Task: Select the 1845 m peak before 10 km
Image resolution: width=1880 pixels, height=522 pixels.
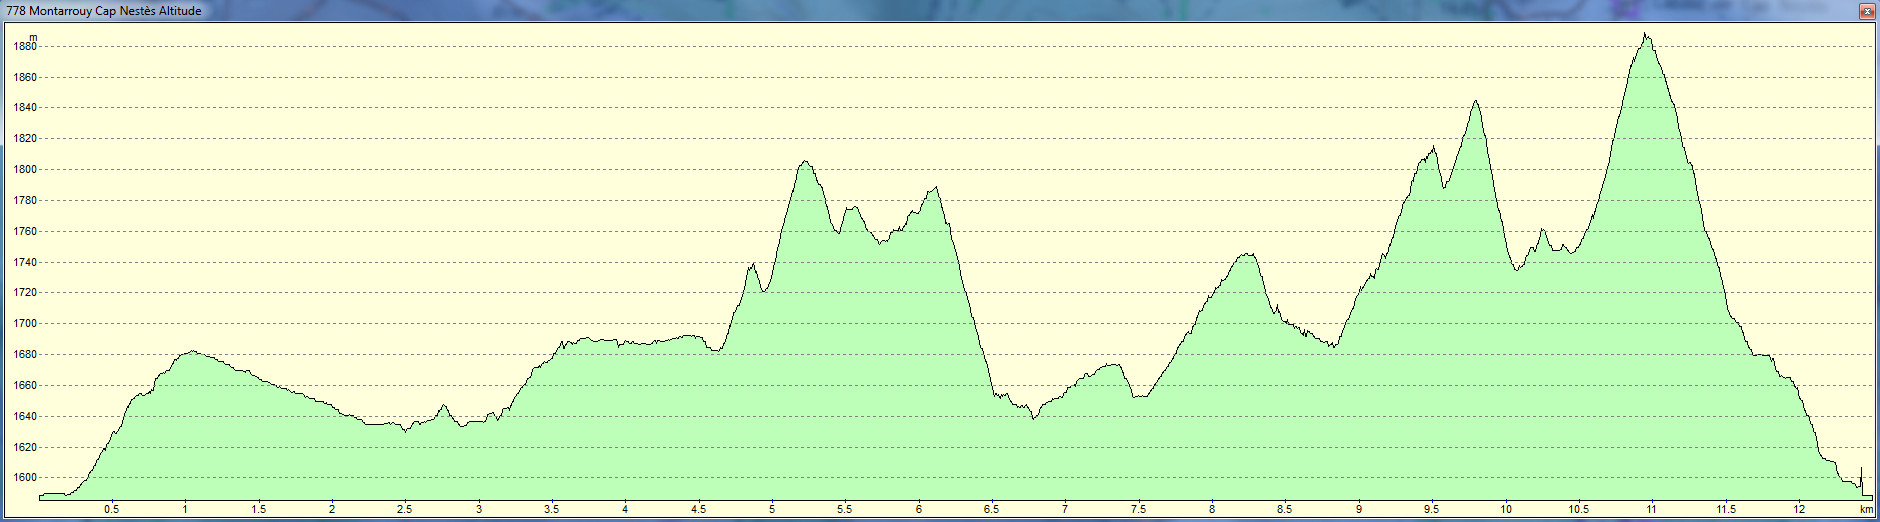Action: (1476, 101)
